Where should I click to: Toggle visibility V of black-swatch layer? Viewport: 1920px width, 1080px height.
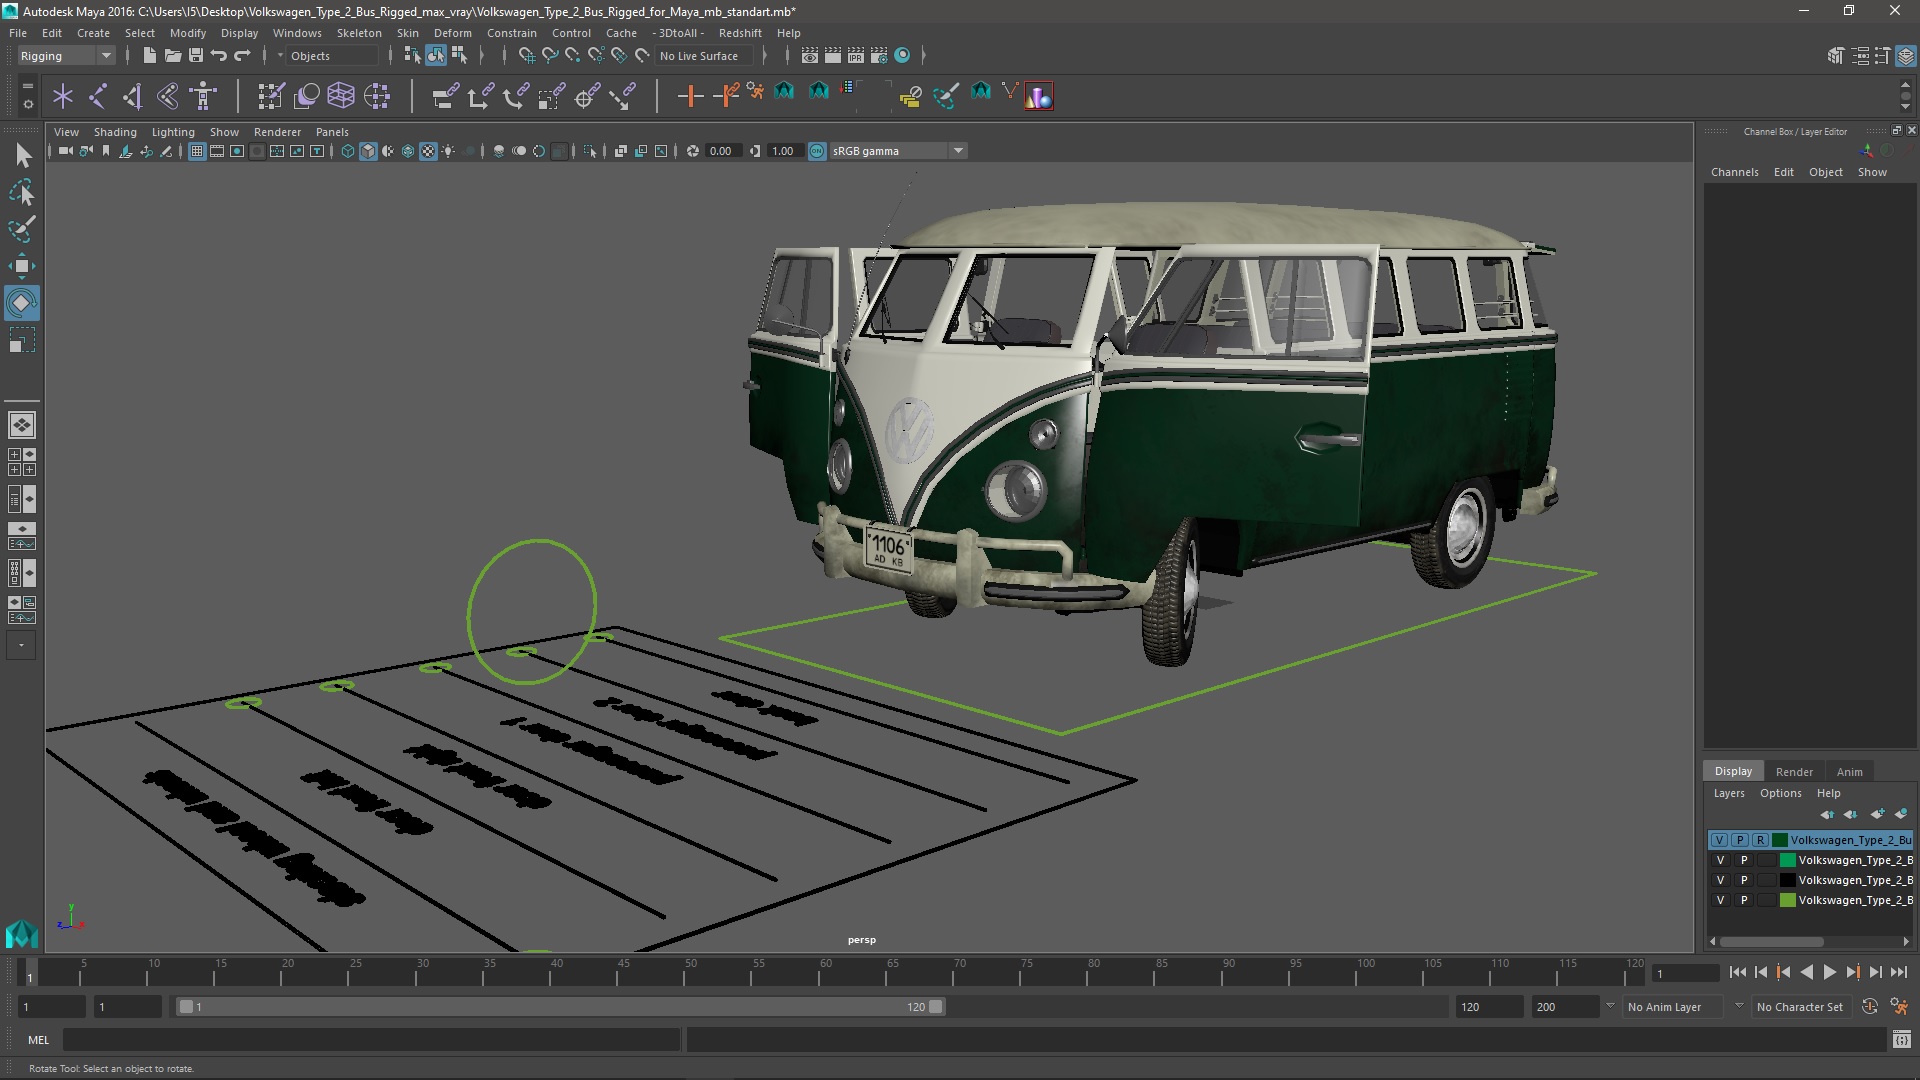point(1720,880)
